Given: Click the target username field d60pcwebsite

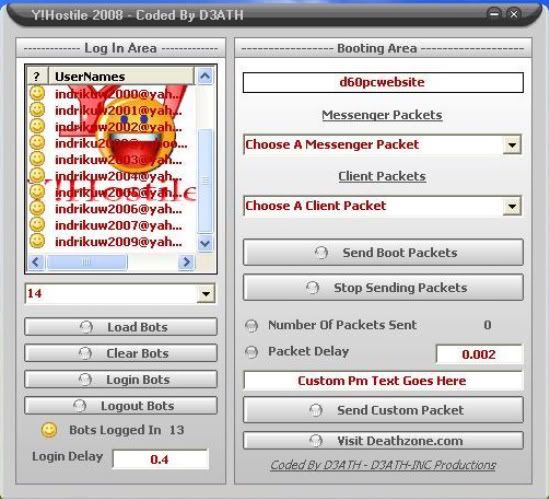Looking at the screenshot, I should 383,82.
